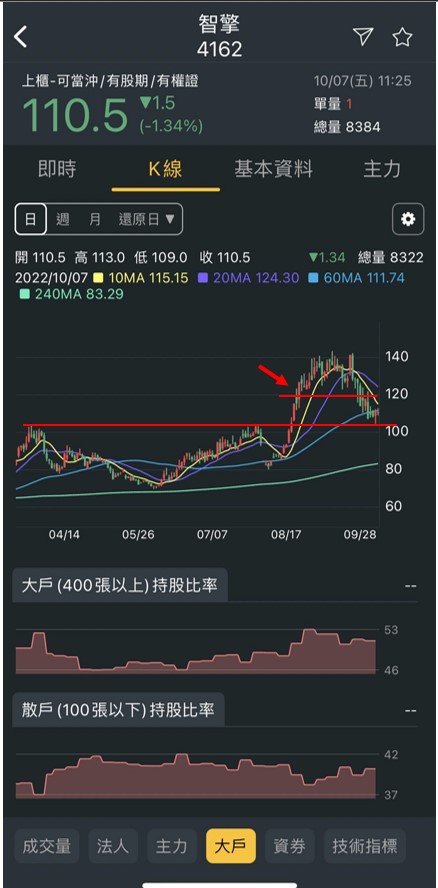Show 法人 indicator
Screen dimensions: 438x888
pos(113,846)
